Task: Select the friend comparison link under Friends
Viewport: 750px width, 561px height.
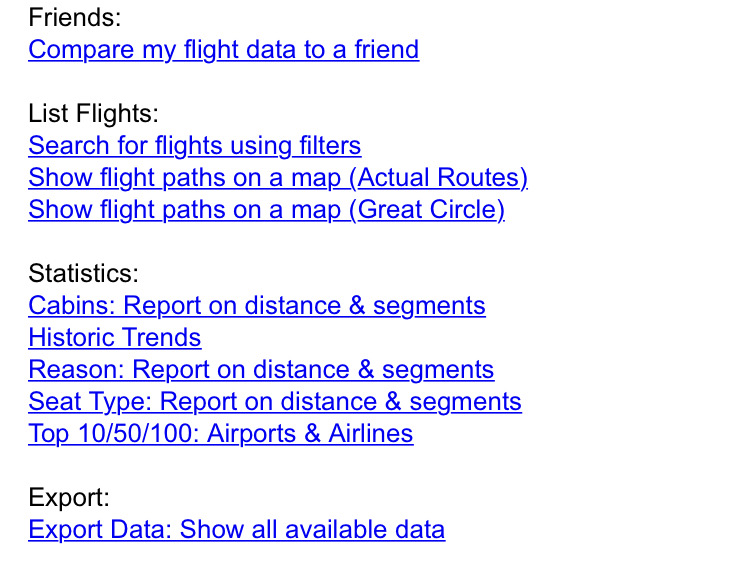Action: [x=223, y=49]
